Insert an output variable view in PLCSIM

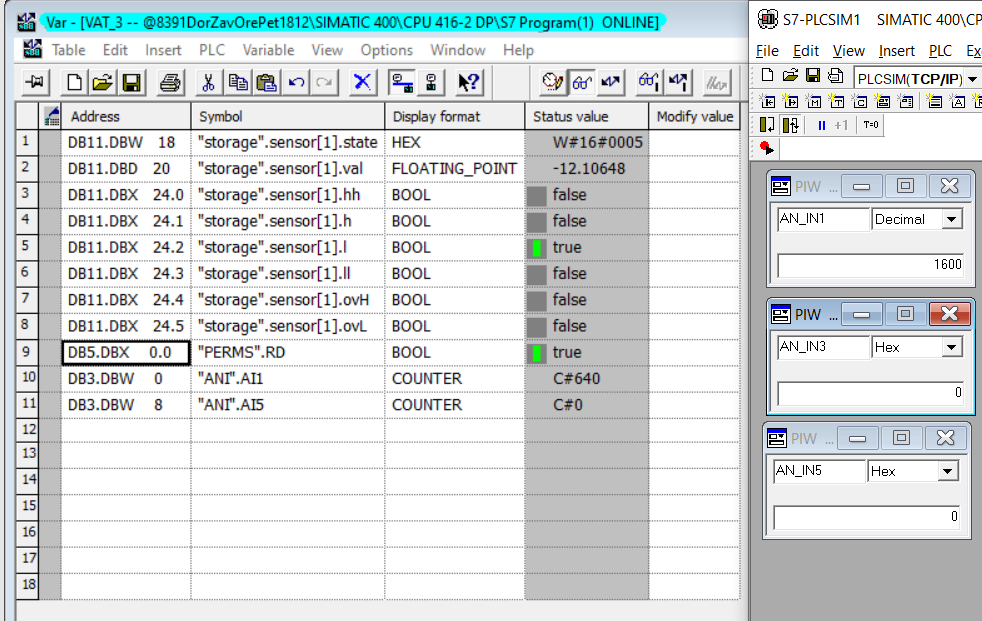point(790,101)
